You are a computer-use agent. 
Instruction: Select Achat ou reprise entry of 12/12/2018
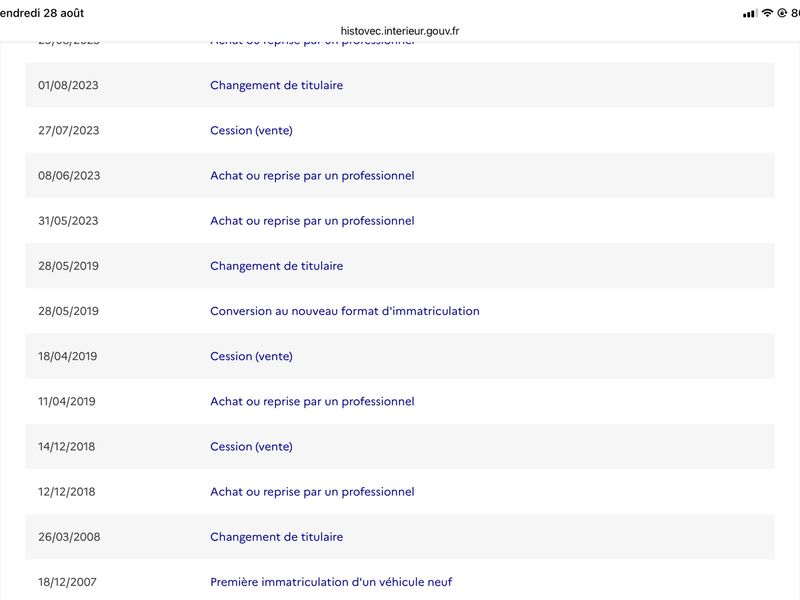[312, 492]
